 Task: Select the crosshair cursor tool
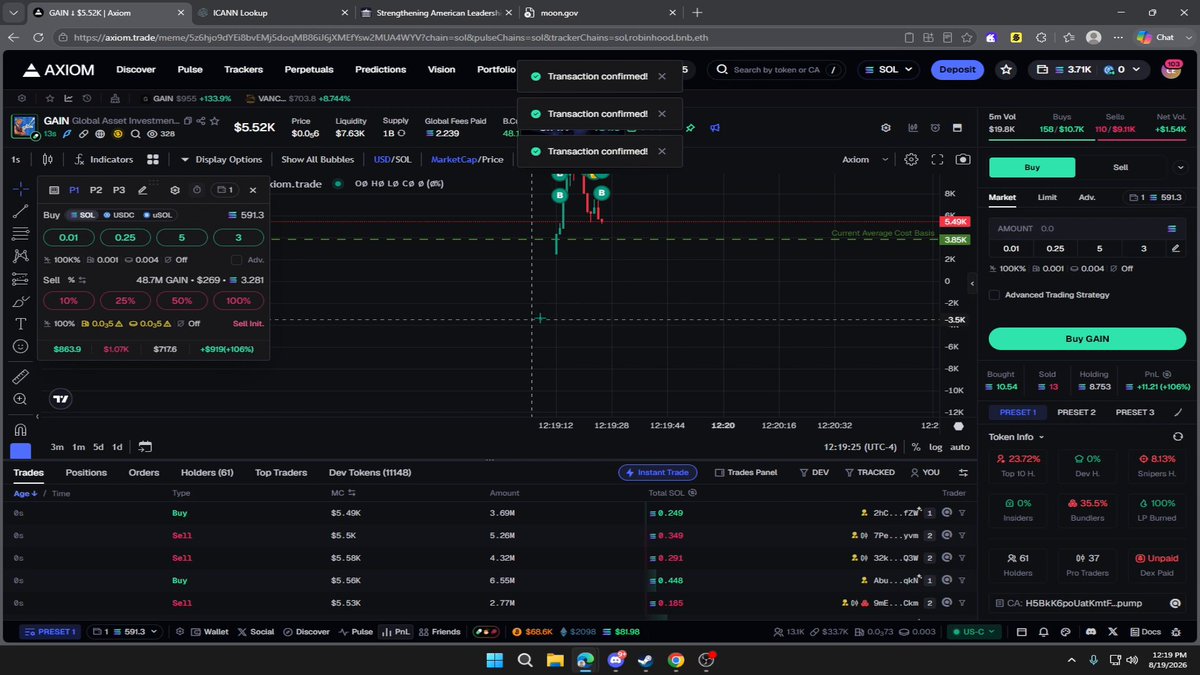click(20, 188)
